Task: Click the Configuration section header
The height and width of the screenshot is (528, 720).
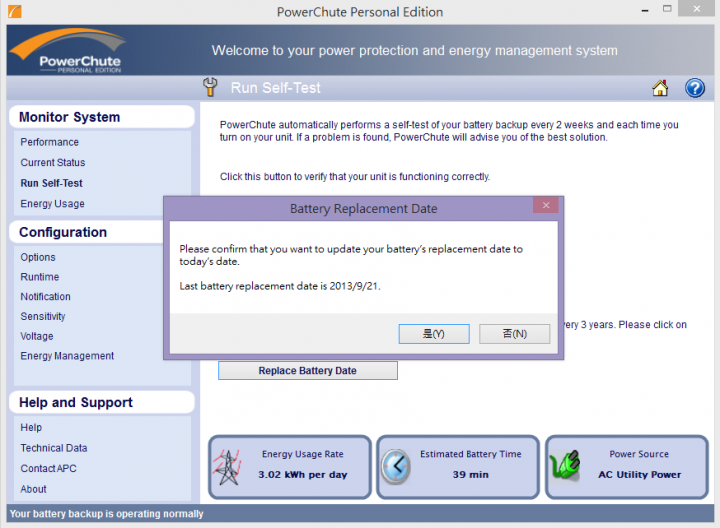Action: pos(87,232)
